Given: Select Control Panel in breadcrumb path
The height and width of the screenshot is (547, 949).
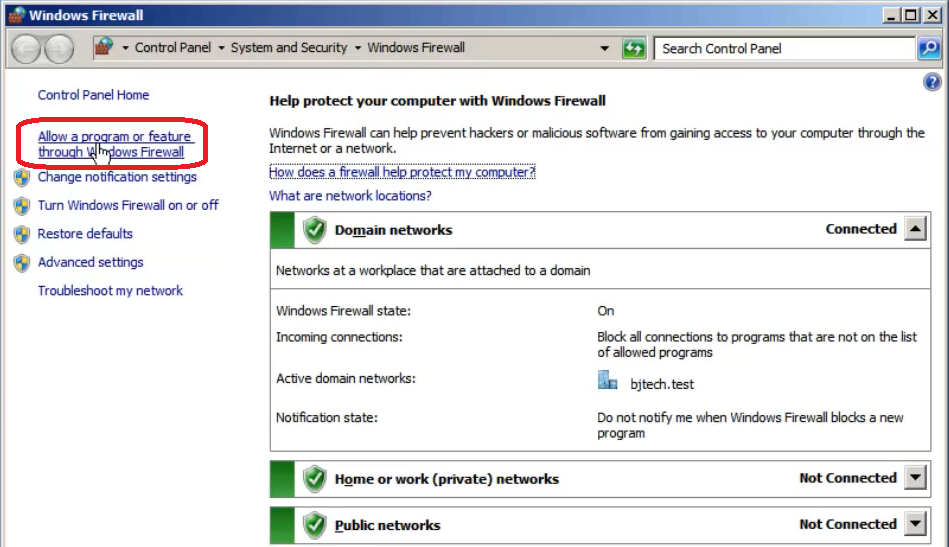Looking at the screenshot, I should coord(172,48).
